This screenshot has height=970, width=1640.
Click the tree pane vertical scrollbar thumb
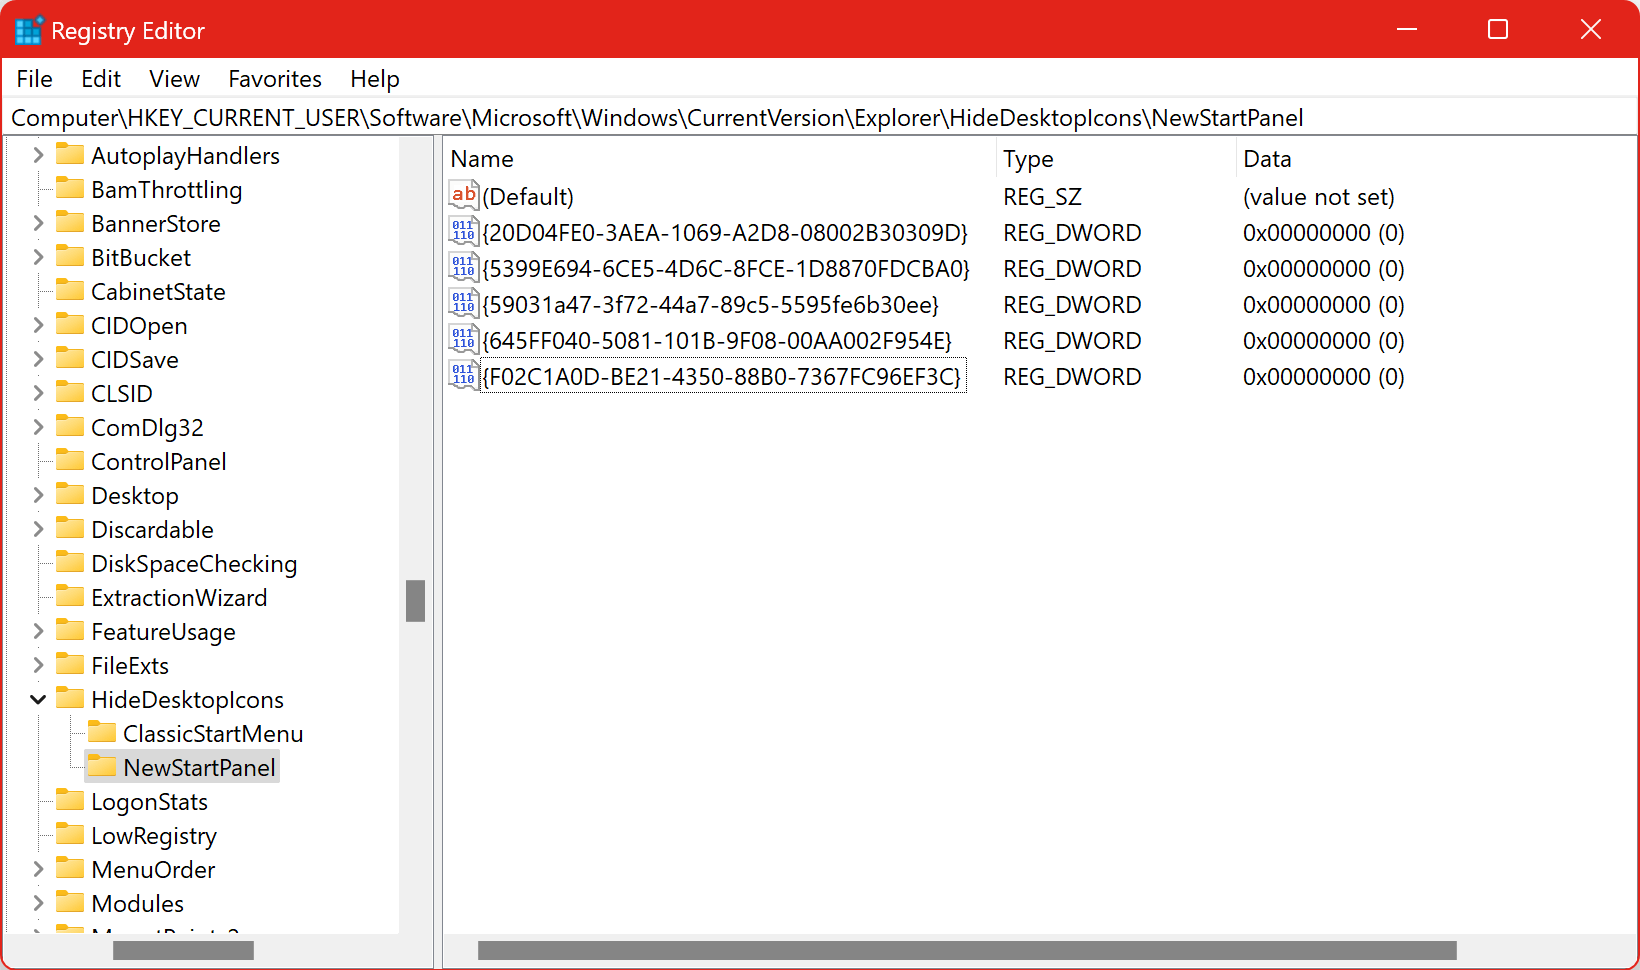pyautogui.click(x=416, y=601)
